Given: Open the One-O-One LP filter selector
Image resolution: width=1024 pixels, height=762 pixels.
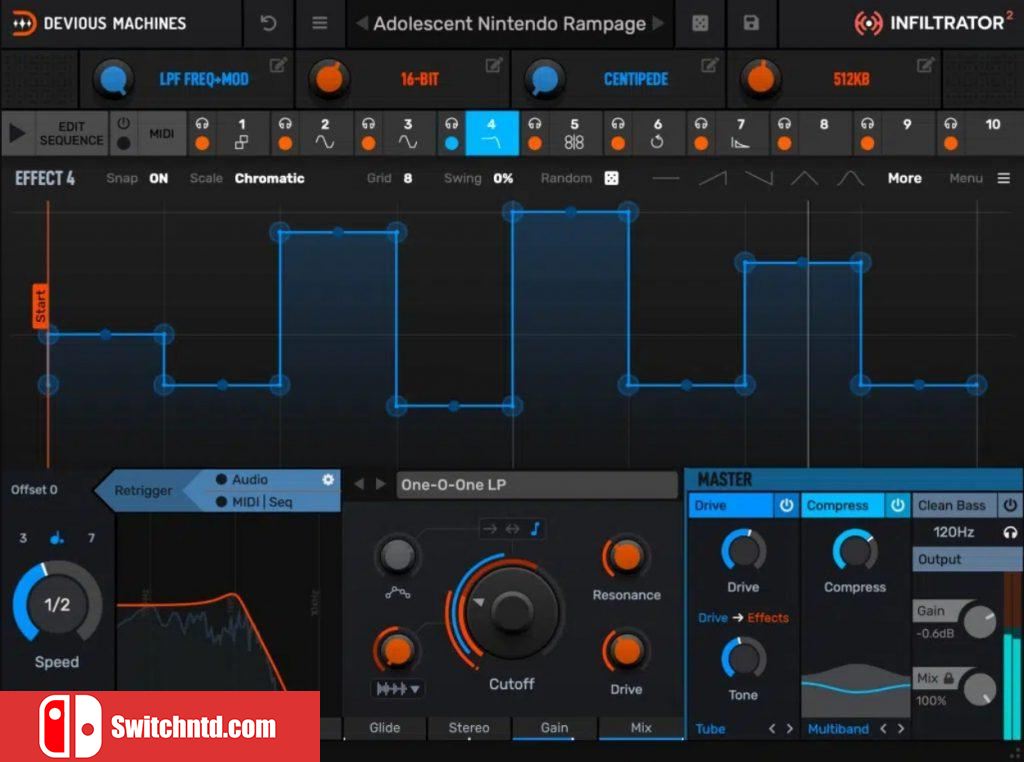Looking at the screenshot, I should (537, 485).
